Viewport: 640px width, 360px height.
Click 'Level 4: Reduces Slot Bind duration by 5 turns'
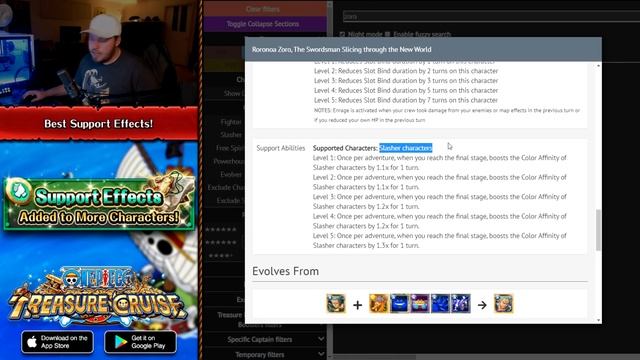click(406, 90)
